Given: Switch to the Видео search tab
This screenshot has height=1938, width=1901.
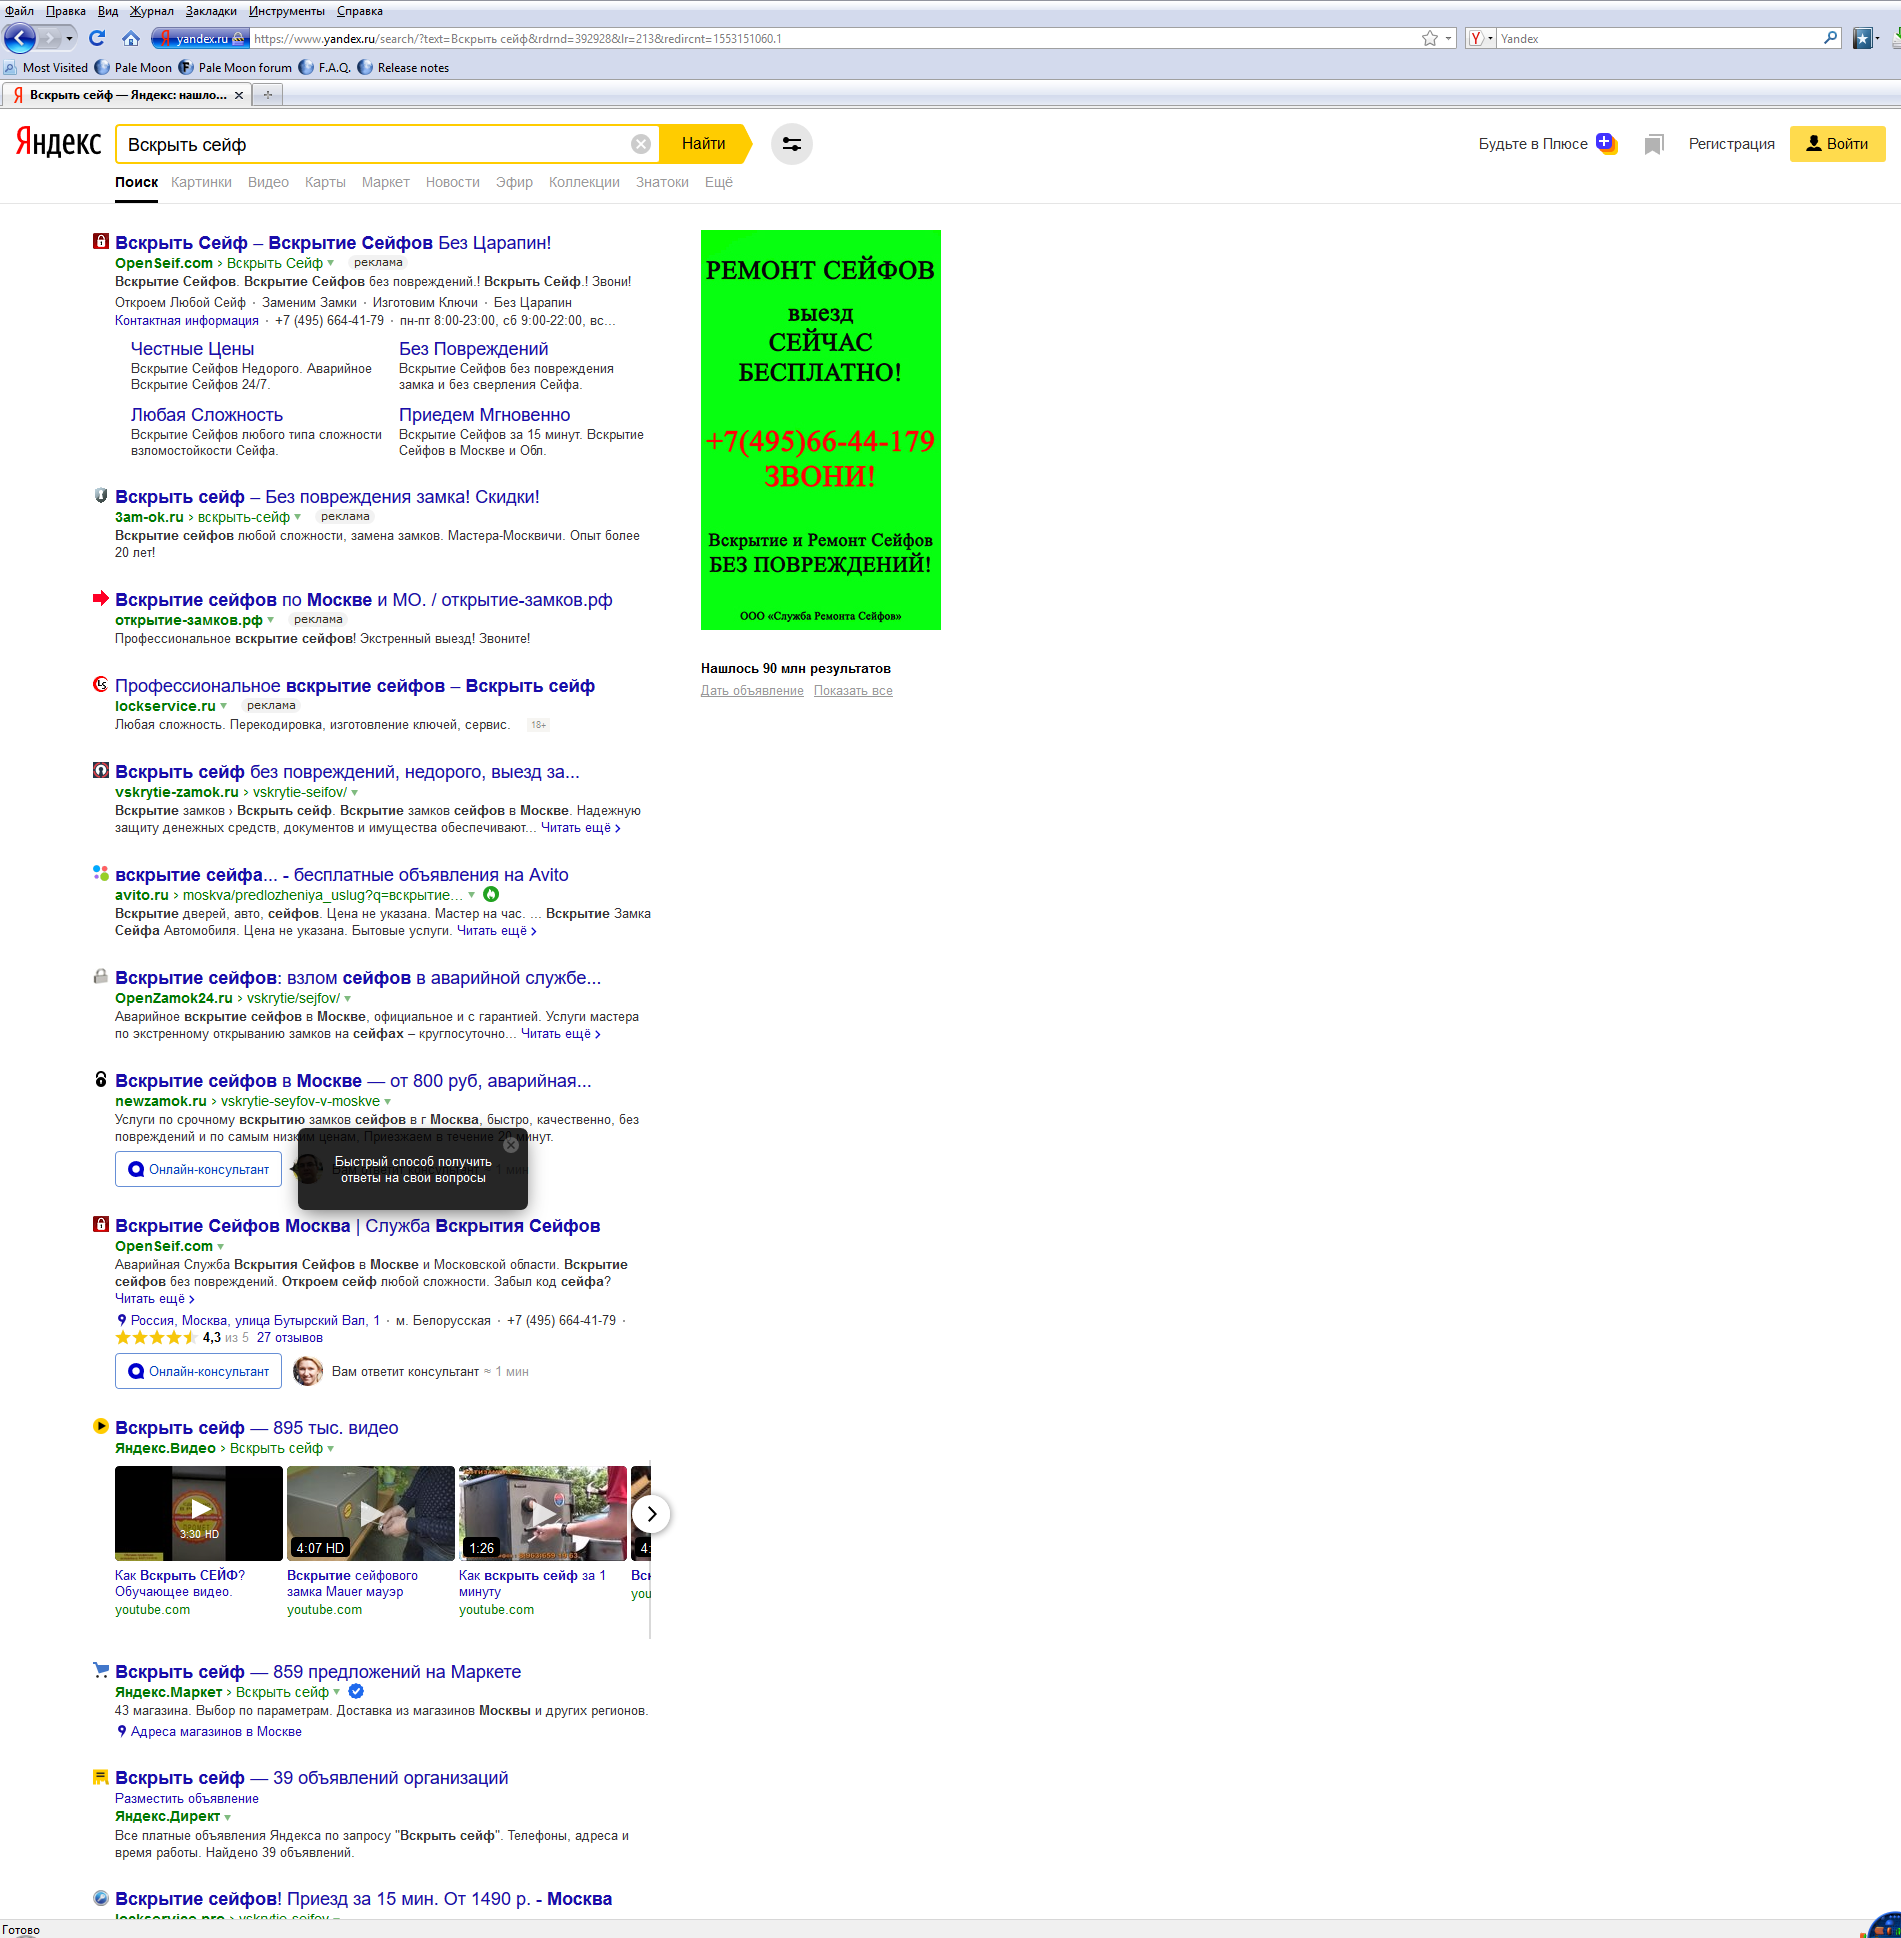Looking at the screenshot, I should coord(268,182).
